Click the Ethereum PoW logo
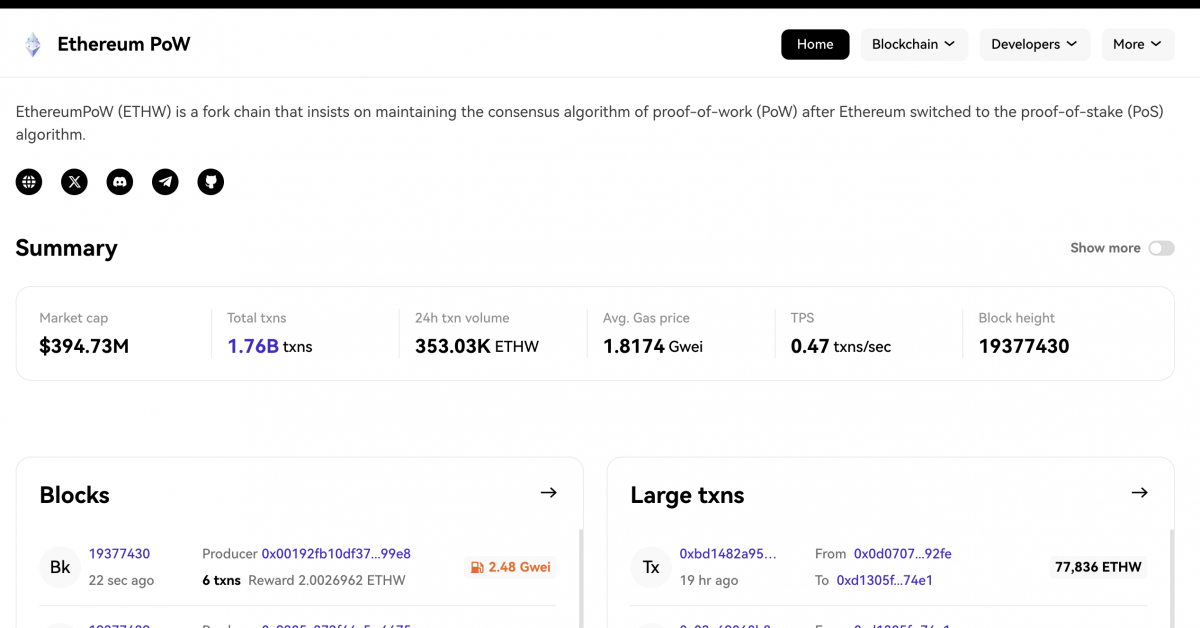This screenshot has height=628, width=1200. pyautogui.click(x=103, y=44)
